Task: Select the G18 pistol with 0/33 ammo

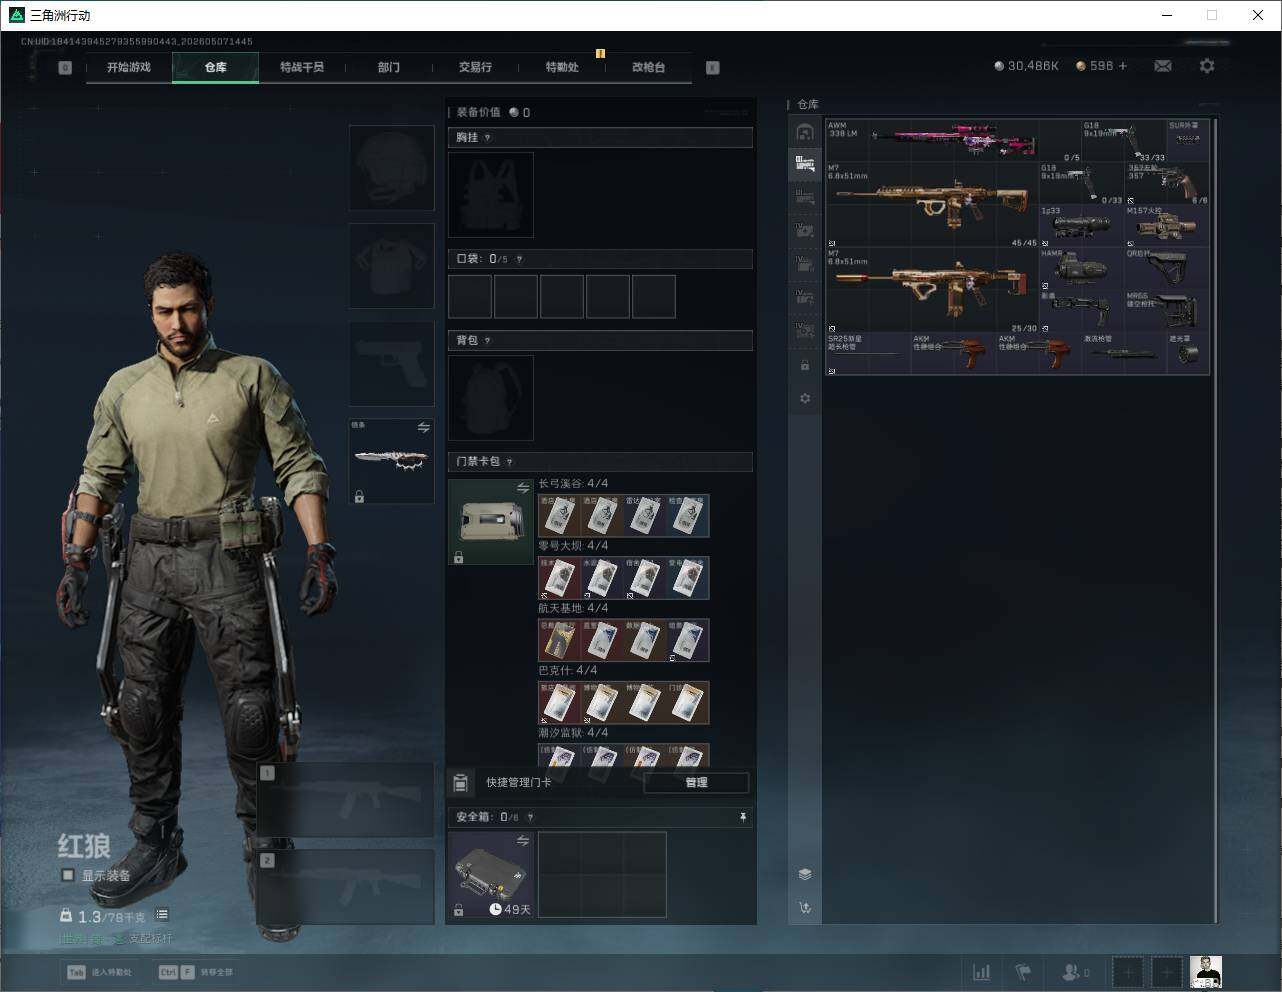Action: pyautogui.click(x=1082, y=184)
